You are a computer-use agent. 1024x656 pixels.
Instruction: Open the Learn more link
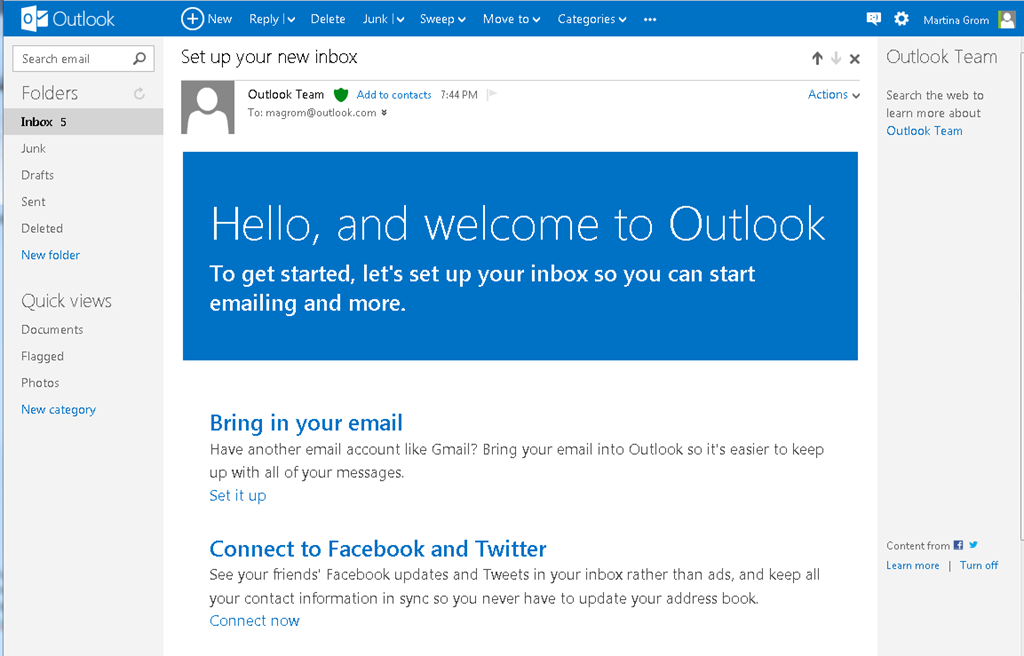click(x=912, y=565)
